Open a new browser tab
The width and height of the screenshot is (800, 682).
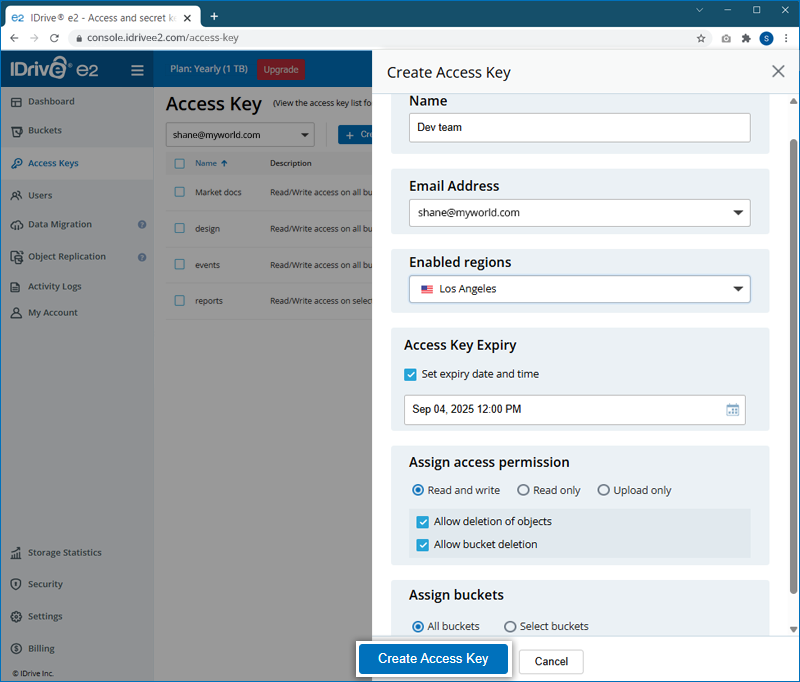[x=214, y=16]
